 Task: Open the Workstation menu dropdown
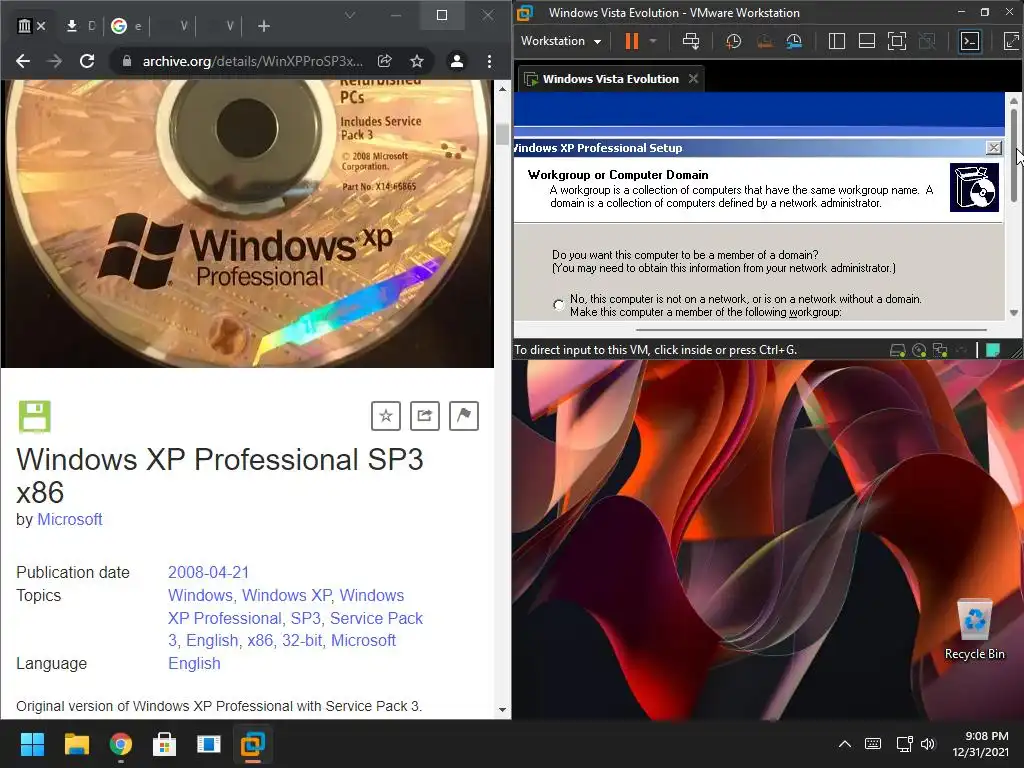tap(561, 41)
